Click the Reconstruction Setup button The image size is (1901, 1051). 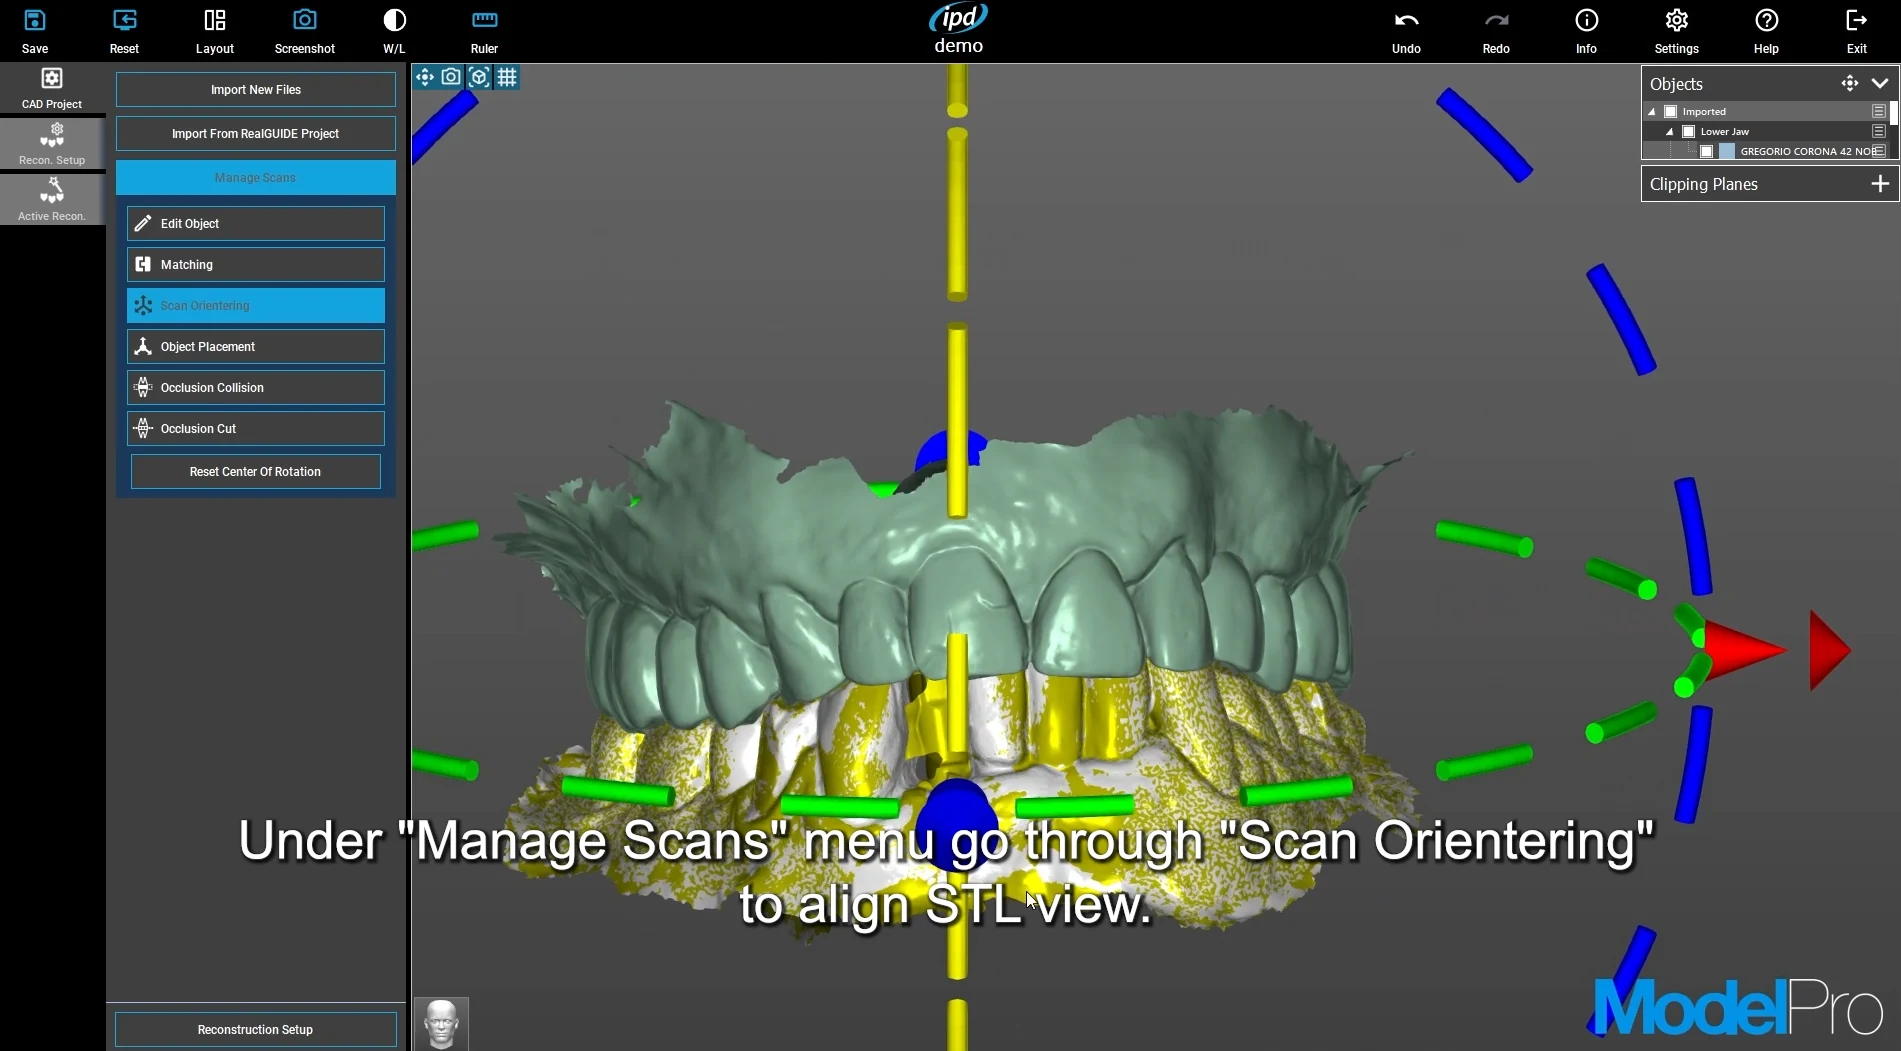pos(256,1029)
